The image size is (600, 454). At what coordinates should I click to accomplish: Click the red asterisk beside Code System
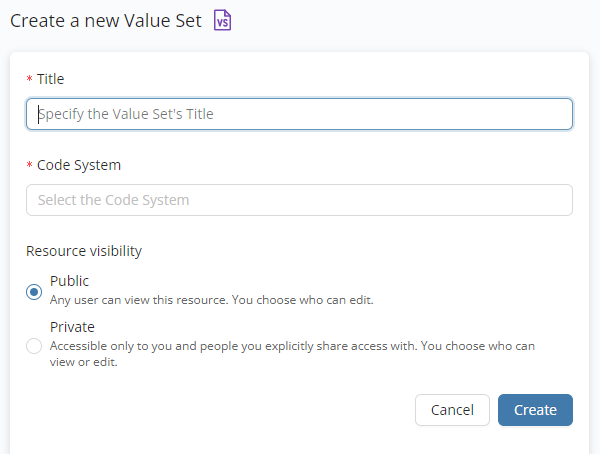(30, 166)
